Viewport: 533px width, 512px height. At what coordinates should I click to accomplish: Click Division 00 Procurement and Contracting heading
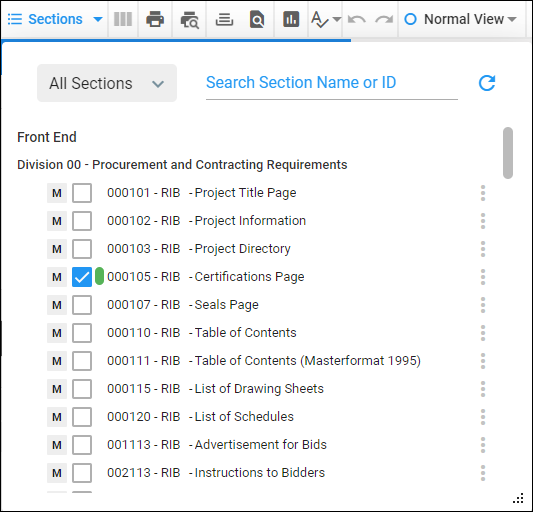point(182,165)
